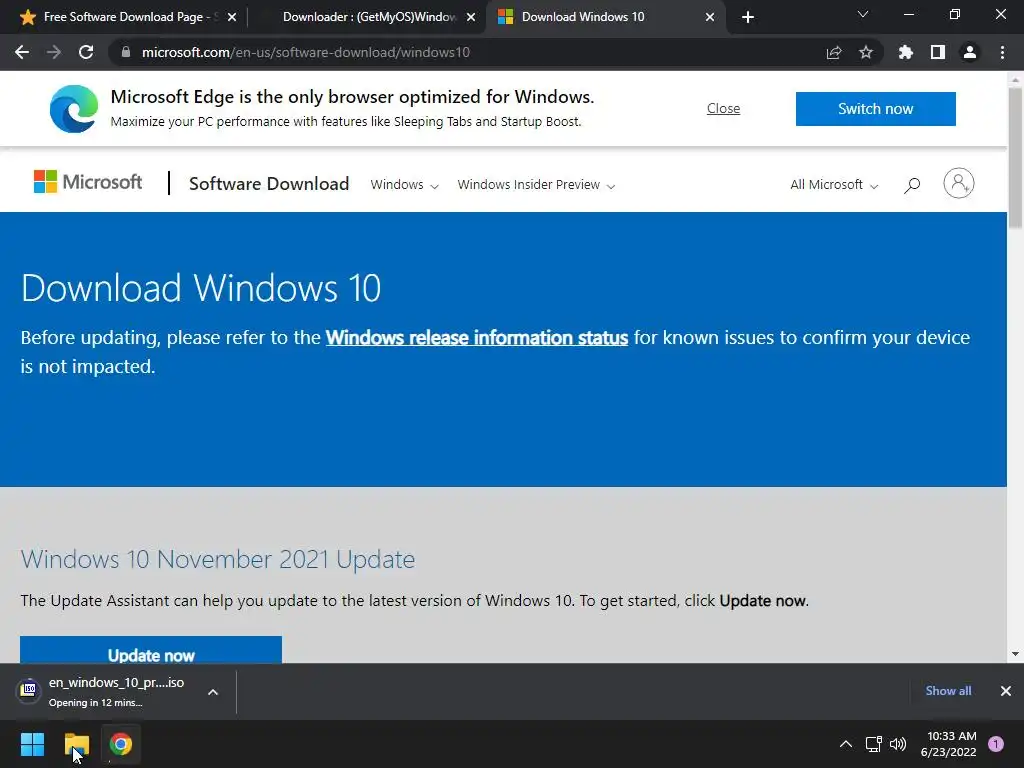Open the site search magnifier
Image resolution: width=1024 pixels, height=768 pixels.
[912, 185]
